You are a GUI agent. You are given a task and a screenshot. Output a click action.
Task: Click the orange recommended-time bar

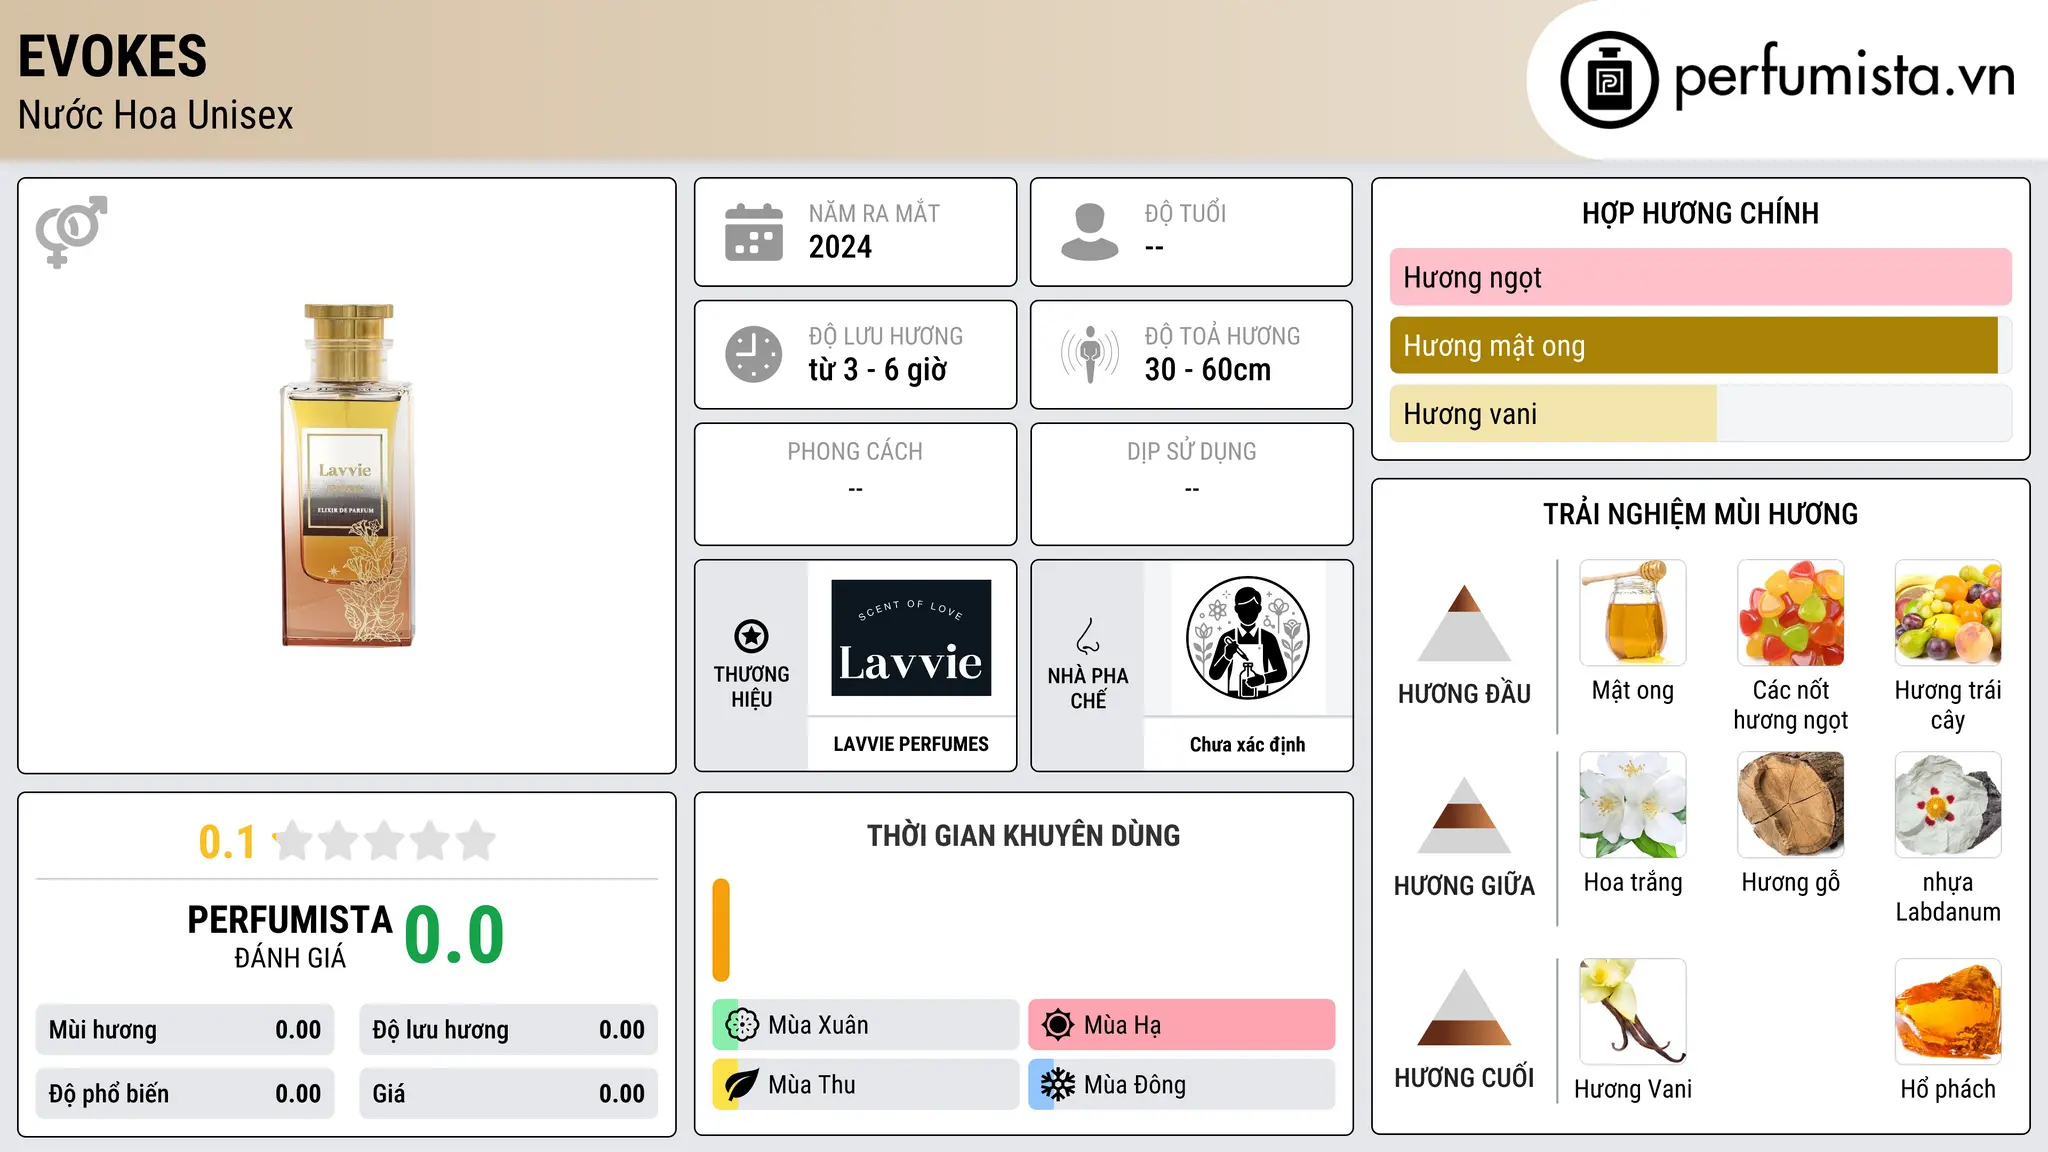721,930
